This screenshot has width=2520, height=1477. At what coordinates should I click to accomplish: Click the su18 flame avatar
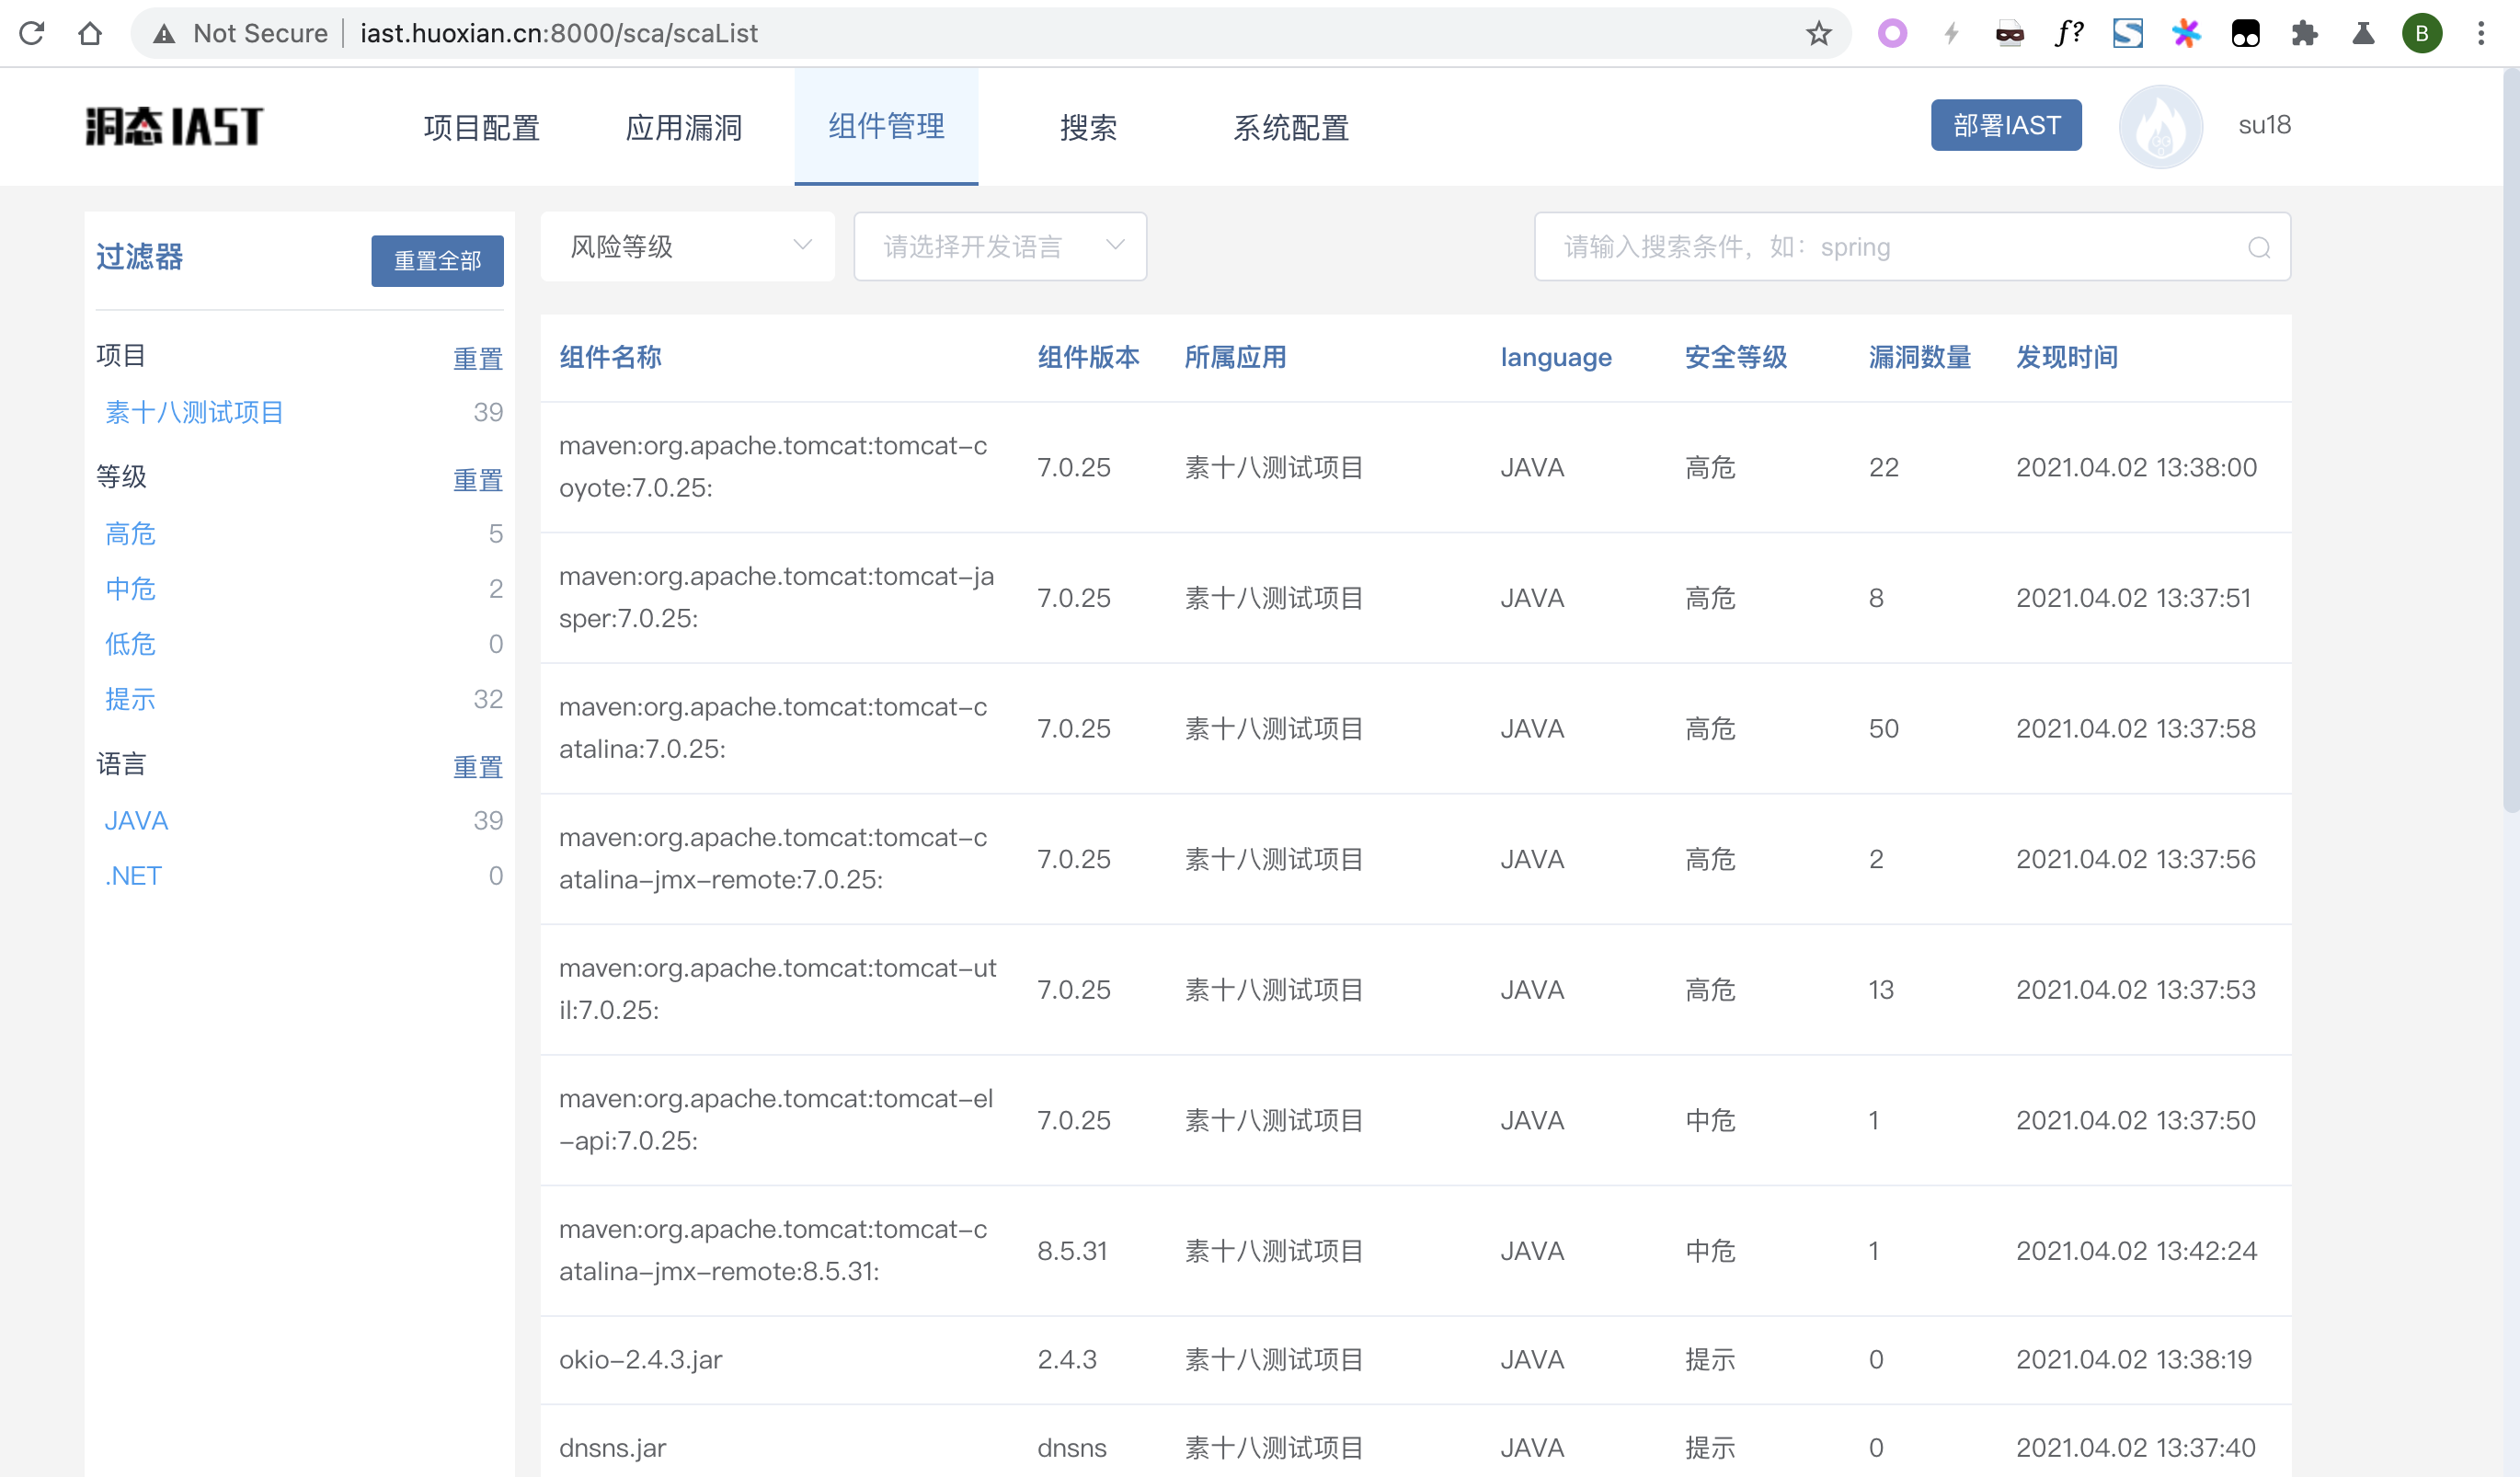pos(2160,126)
